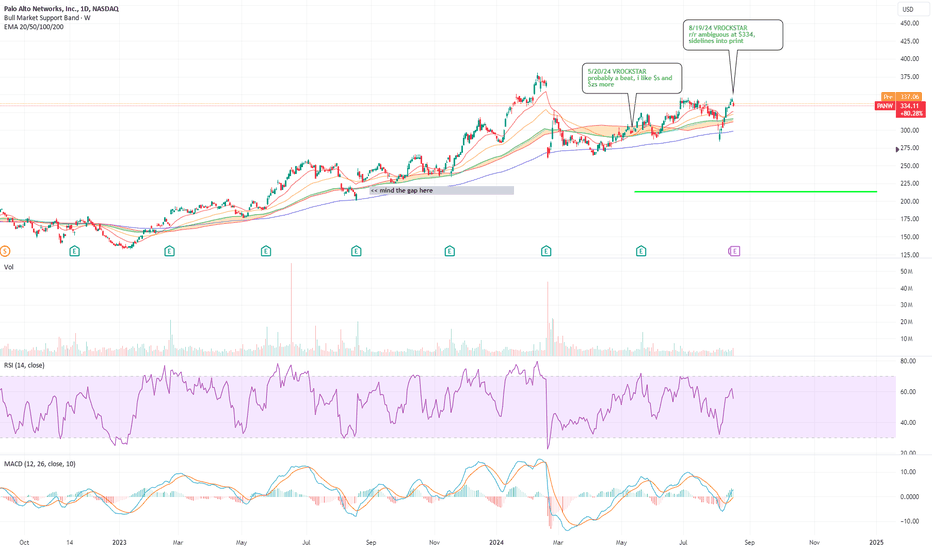Open the May 2024 earnings marker
This screenshot has width=932, height=550.
(x=641, y=252)
